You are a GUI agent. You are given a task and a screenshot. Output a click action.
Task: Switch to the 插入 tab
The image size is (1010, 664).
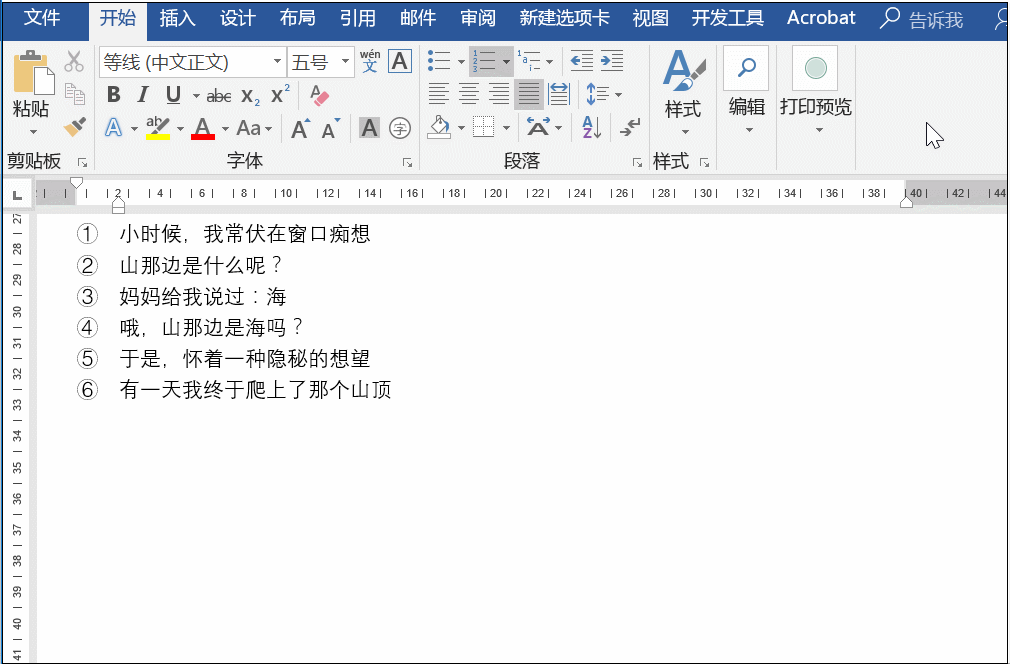177,18
